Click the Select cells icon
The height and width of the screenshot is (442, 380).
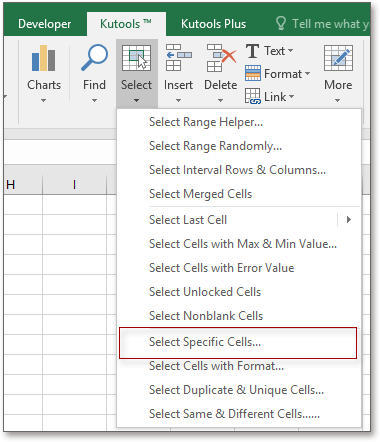point(136,58)
